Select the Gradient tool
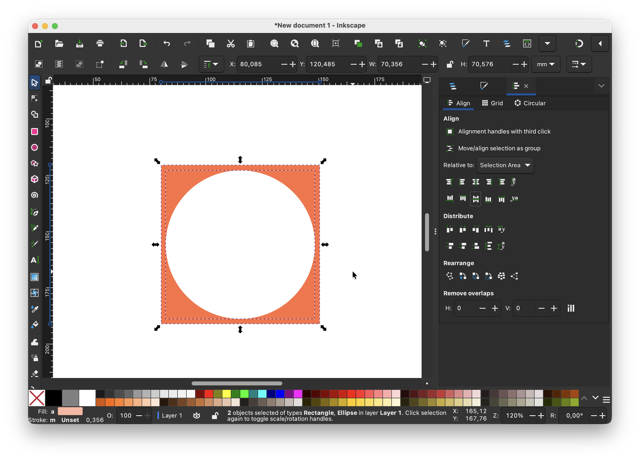This screenshot has height=461, width=640. pos(35,277)
